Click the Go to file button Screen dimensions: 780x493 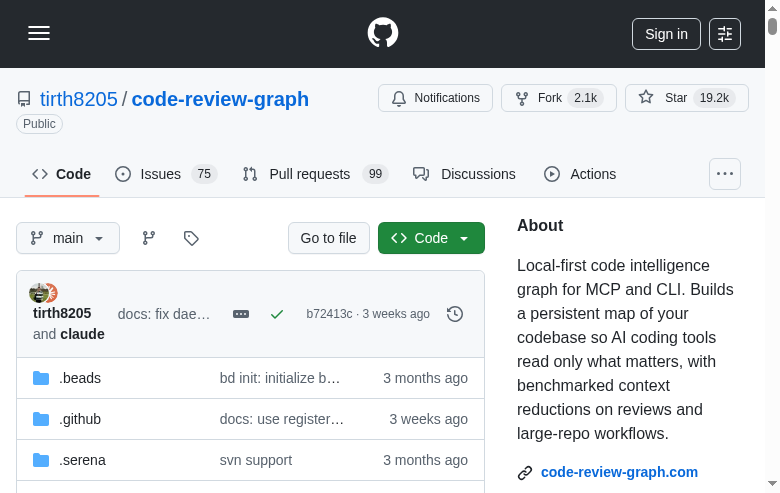329,238
